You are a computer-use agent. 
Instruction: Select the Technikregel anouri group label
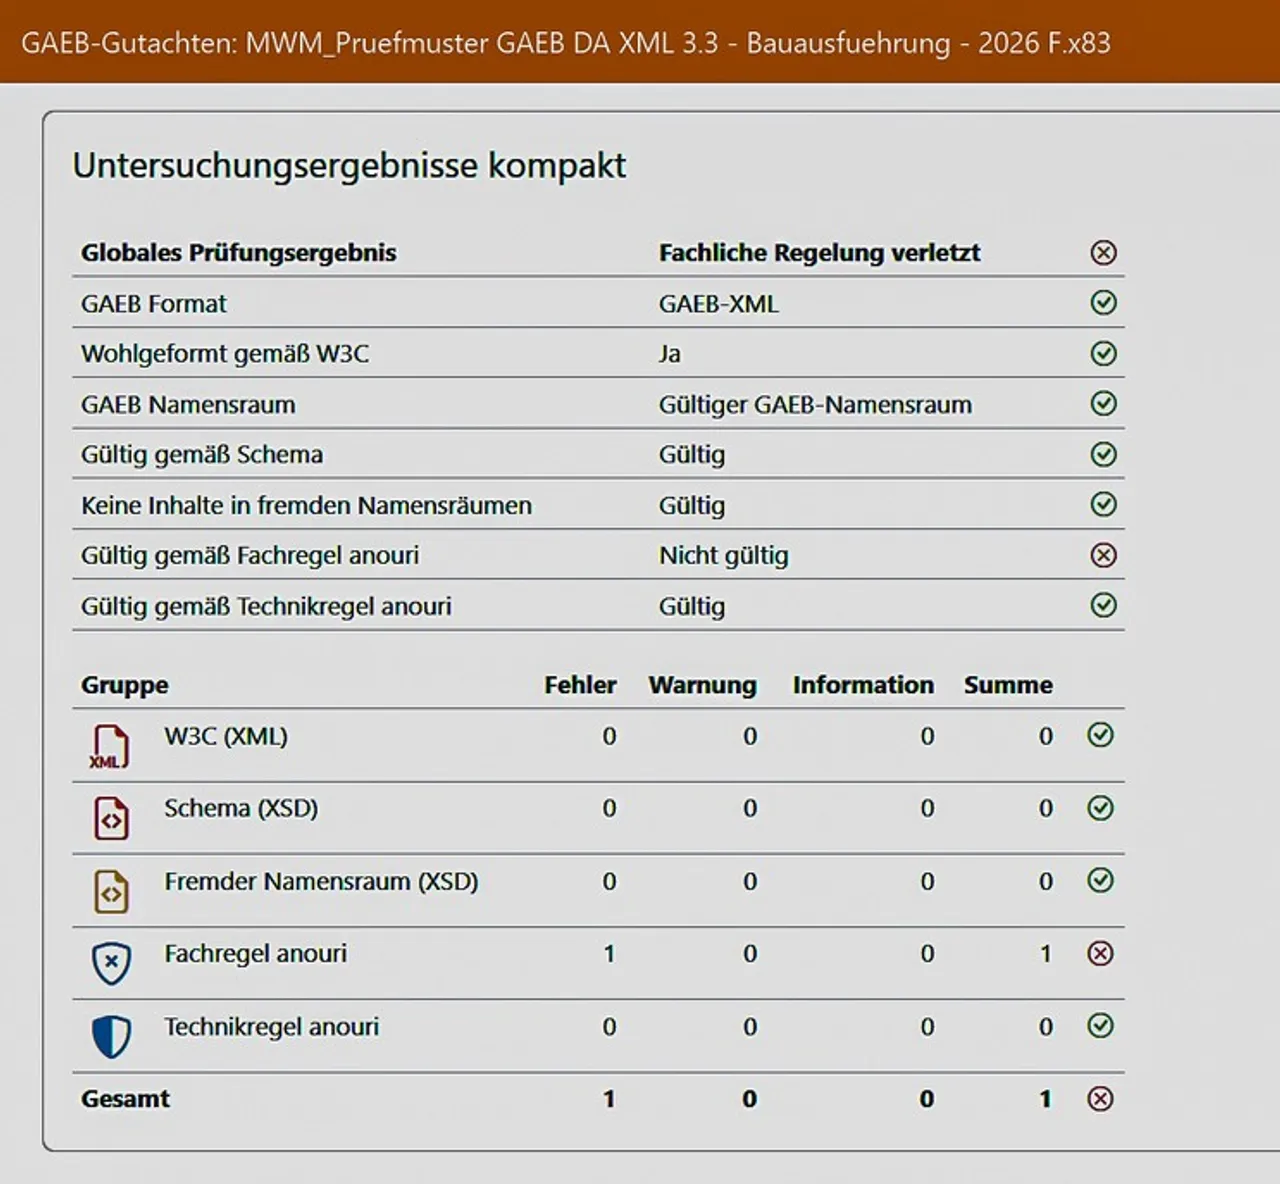pyautogui.click(x=271, y=1027)
